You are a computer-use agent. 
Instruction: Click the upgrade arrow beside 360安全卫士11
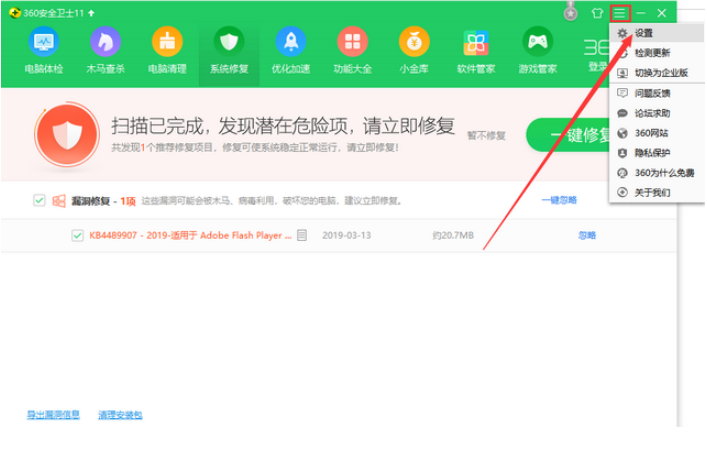coord(92,13)
